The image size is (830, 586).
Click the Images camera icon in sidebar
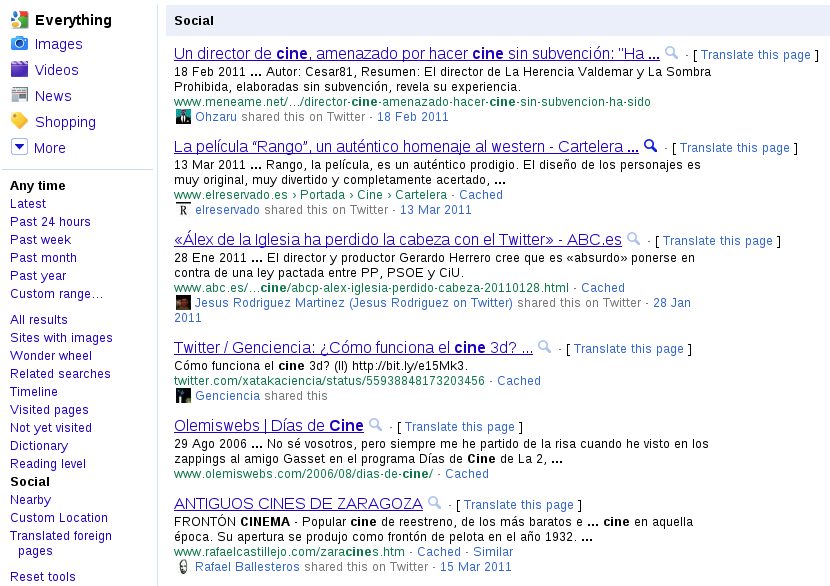pos(19,43)
